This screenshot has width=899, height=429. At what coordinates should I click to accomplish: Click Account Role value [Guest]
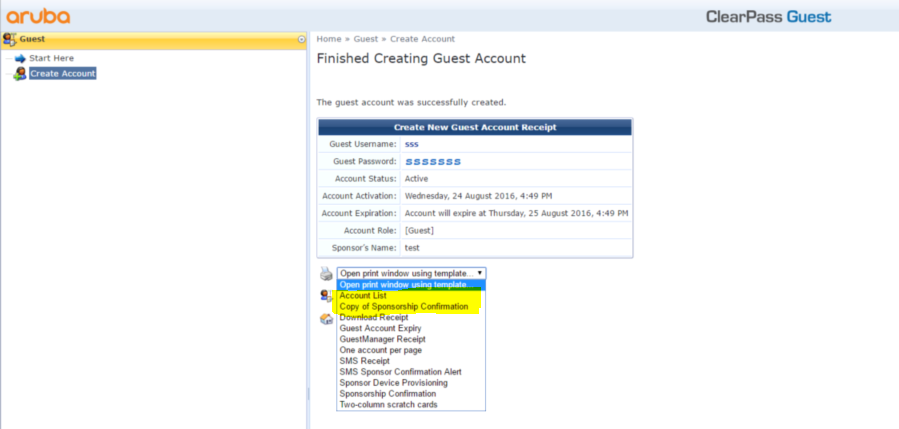[x=419, y=231]
